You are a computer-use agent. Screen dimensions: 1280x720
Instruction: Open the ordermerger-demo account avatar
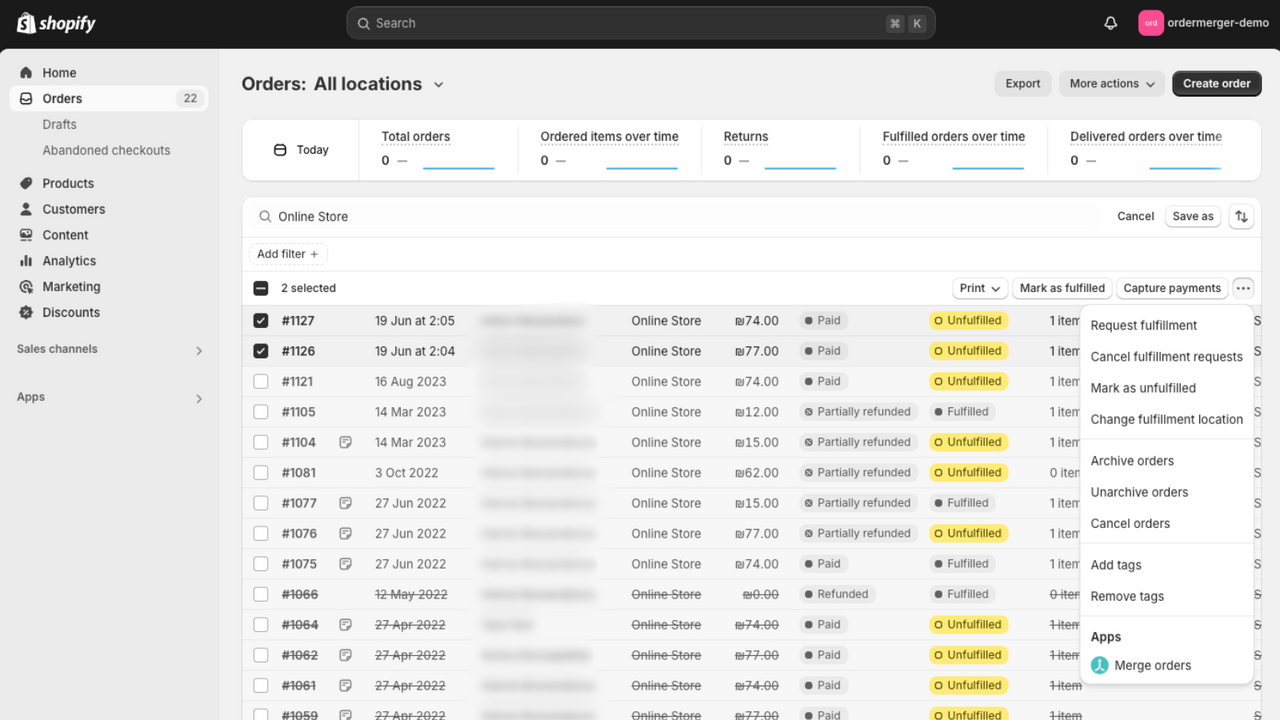coord(1151,23)
